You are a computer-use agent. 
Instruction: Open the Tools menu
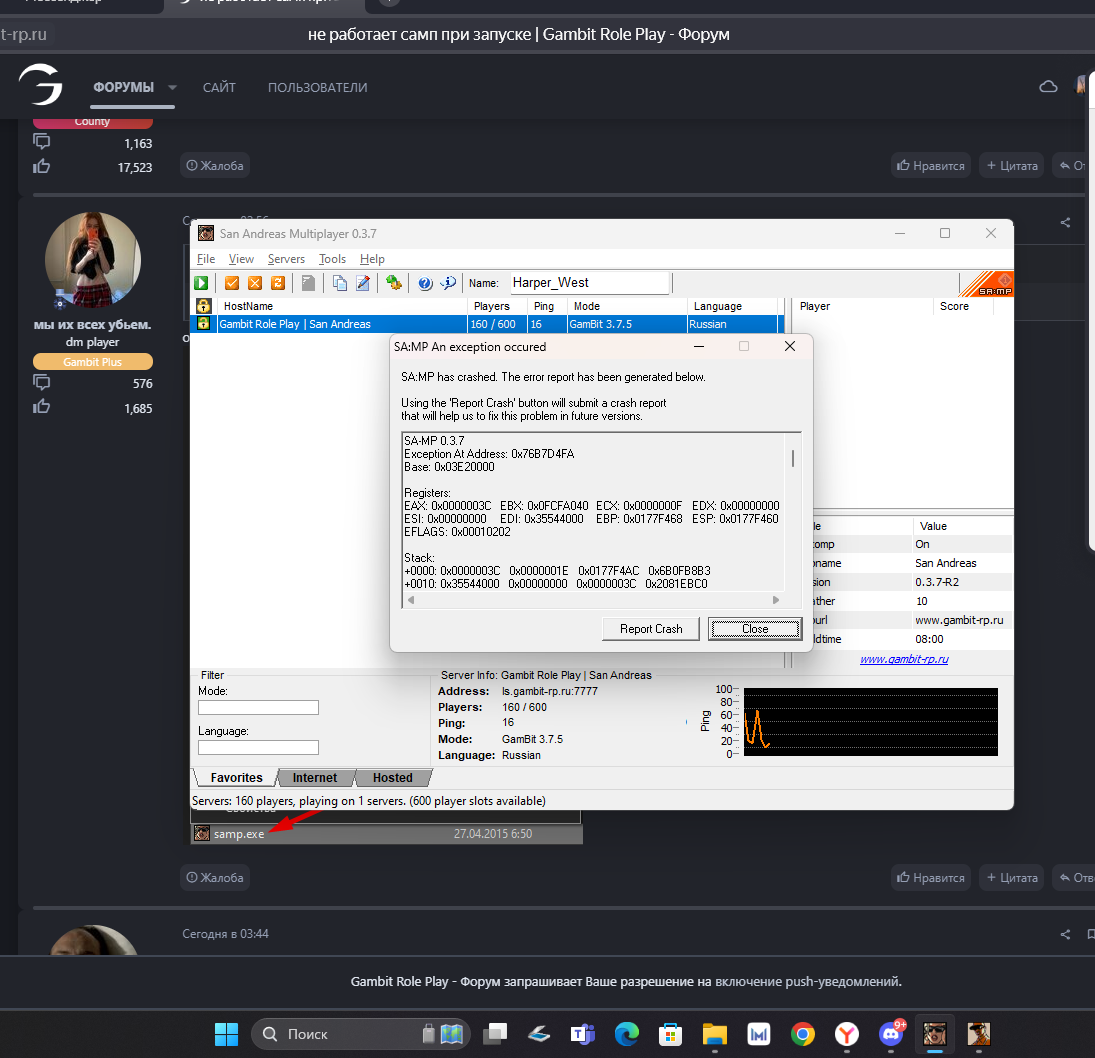[x=332, y=259]
